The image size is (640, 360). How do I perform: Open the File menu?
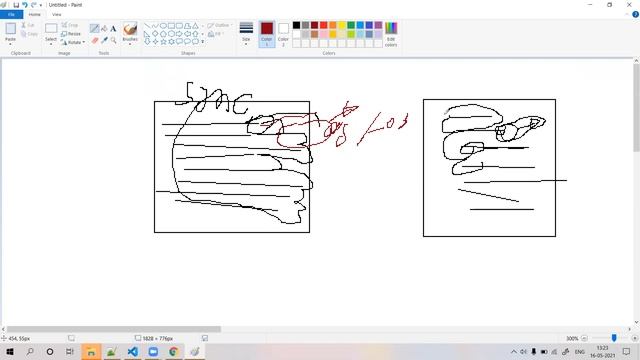[11, 14]
